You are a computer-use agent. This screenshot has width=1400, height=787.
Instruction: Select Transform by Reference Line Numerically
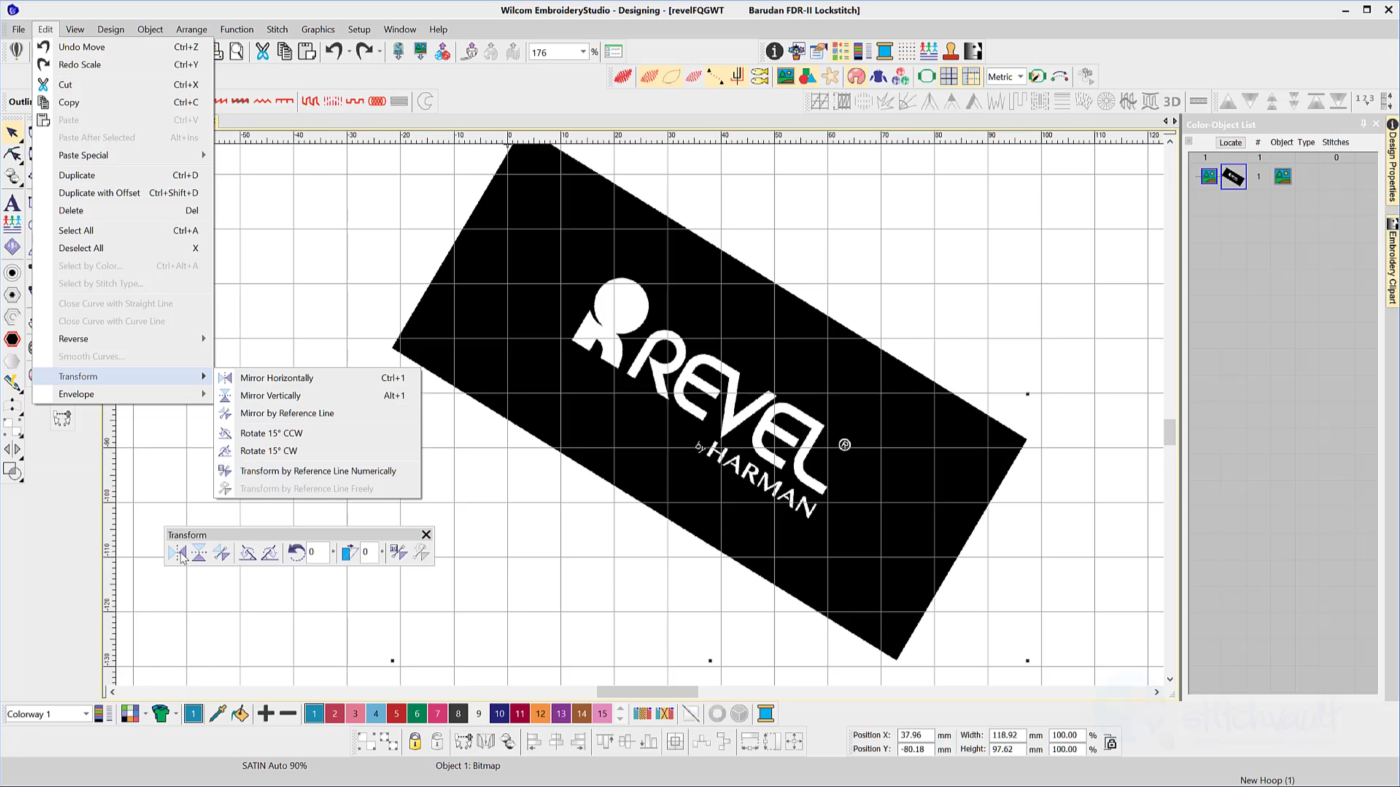[318, 471]
